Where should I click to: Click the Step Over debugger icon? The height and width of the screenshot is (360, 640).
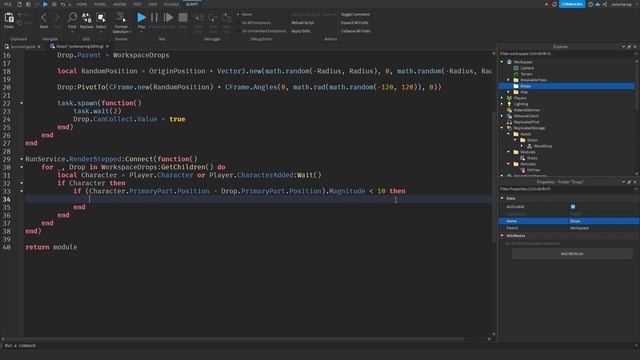[x=213, y=18]
